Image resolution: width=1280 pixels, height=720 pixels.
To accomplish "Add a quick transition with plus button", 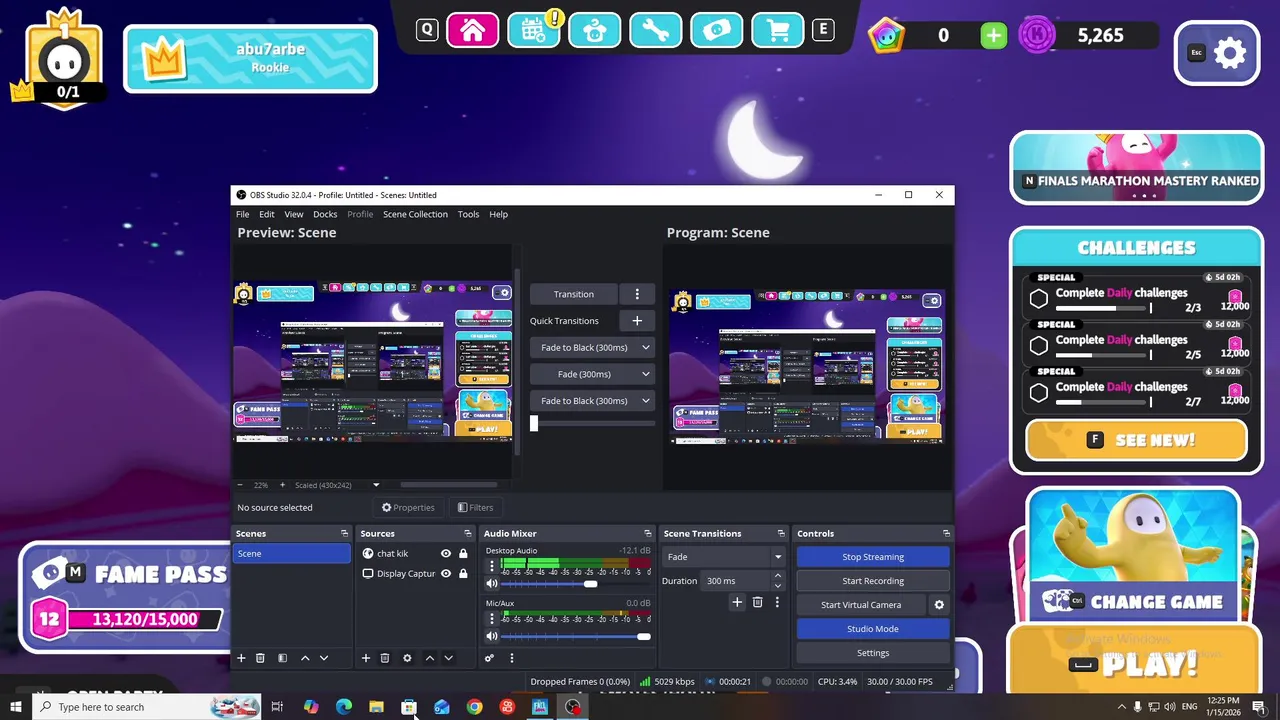I will click(637, 321).
